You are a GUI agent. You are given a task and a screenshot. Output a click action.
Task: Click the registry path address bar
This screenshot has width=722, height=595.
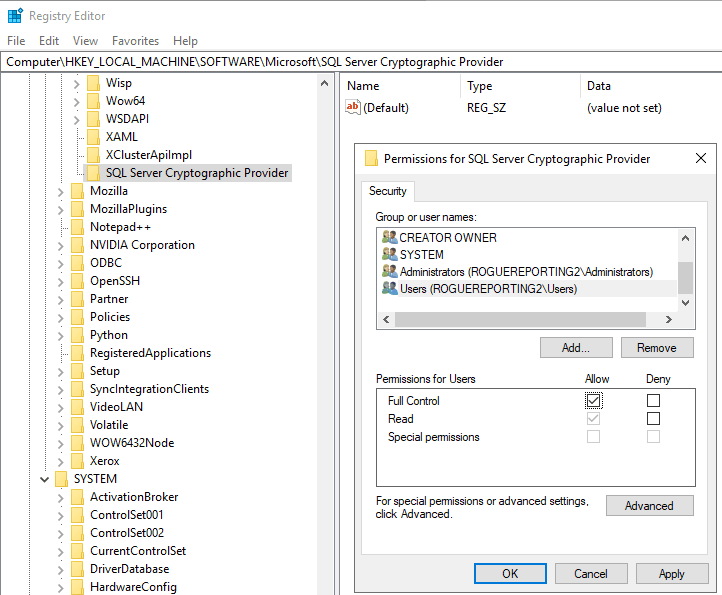pos(361,62)
